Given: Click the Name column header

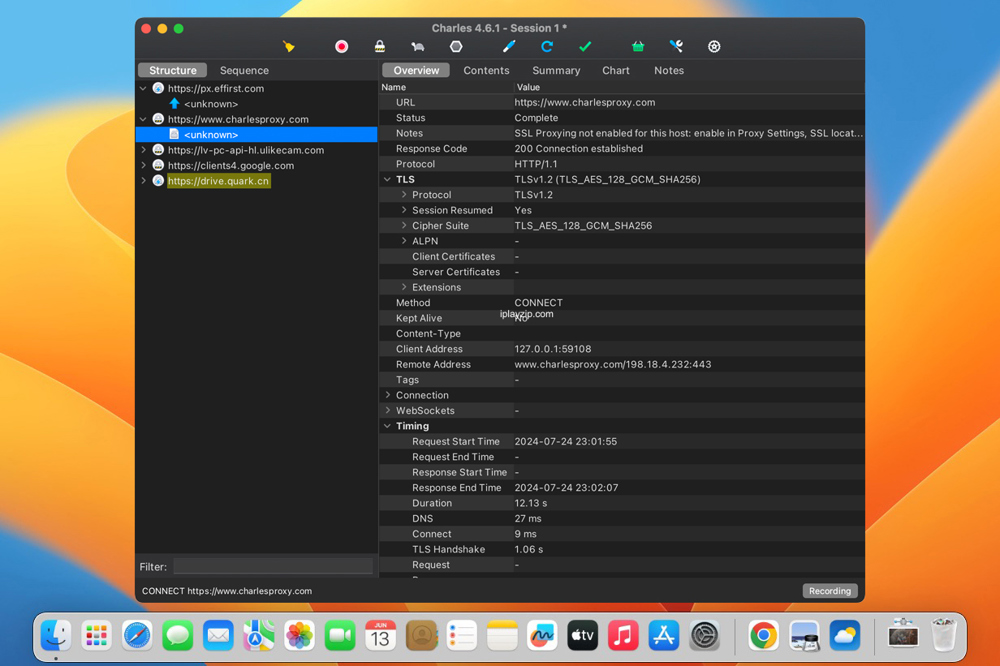Looking at the screenshot, I should [x=393, y=87].
